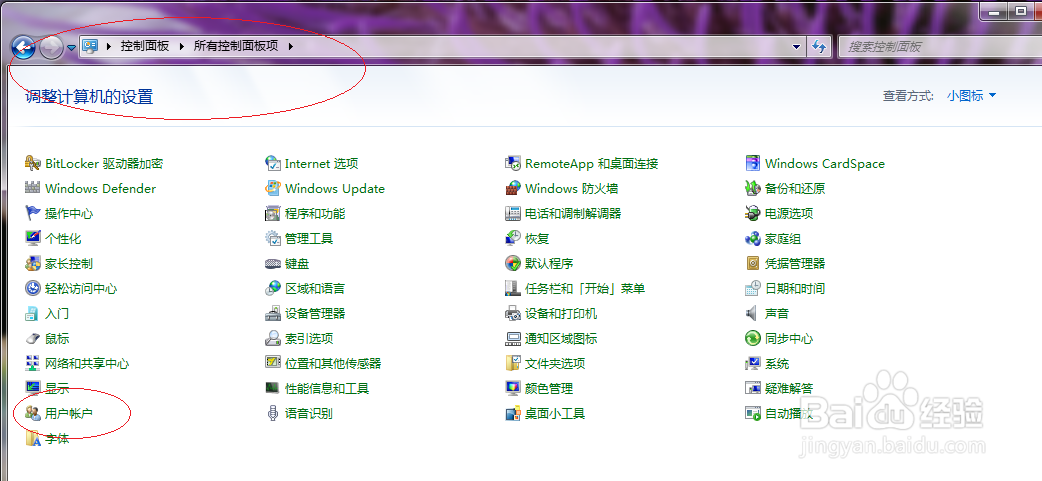Open the 备份和还原 link
This screenshot has height=481, width=1042.
pos(795,189)
